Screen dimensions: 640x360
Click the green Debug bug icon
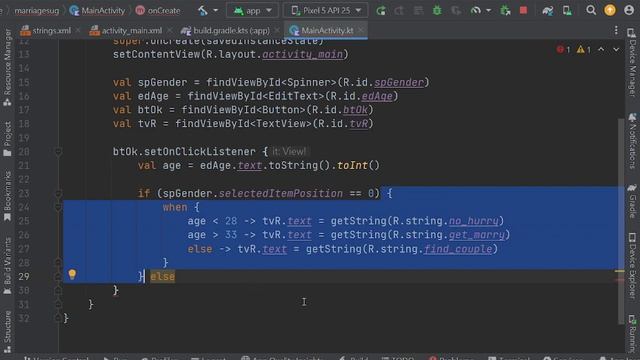(x=437, y=11)
